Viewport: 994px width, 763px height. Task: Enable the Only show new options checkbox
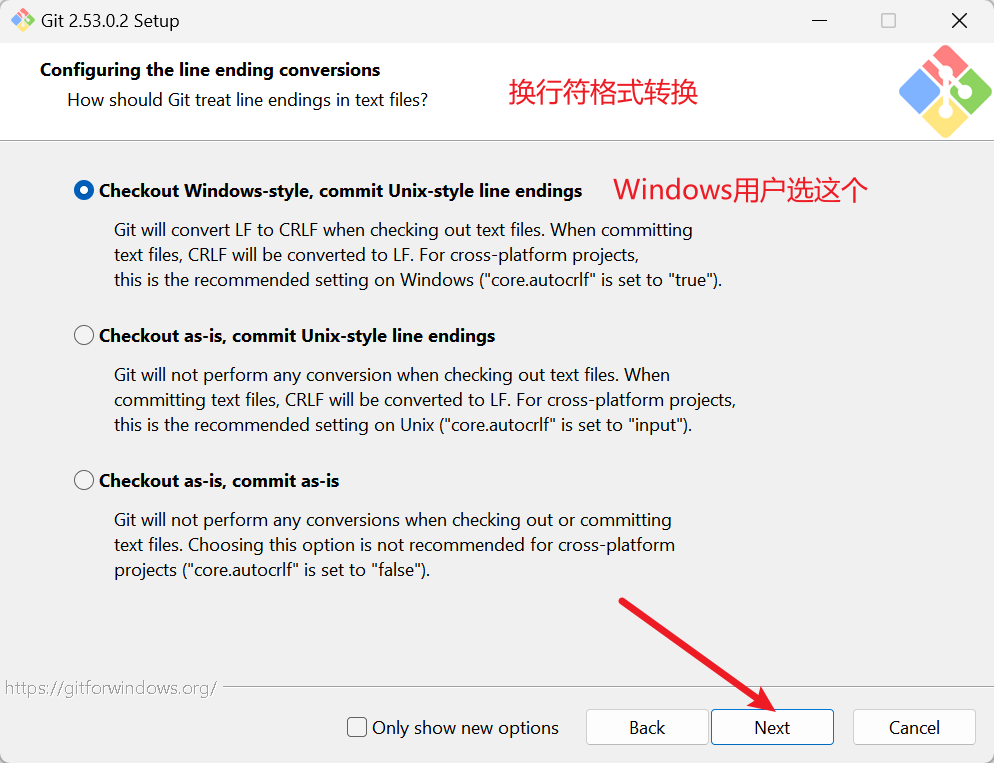click(357, 727)
